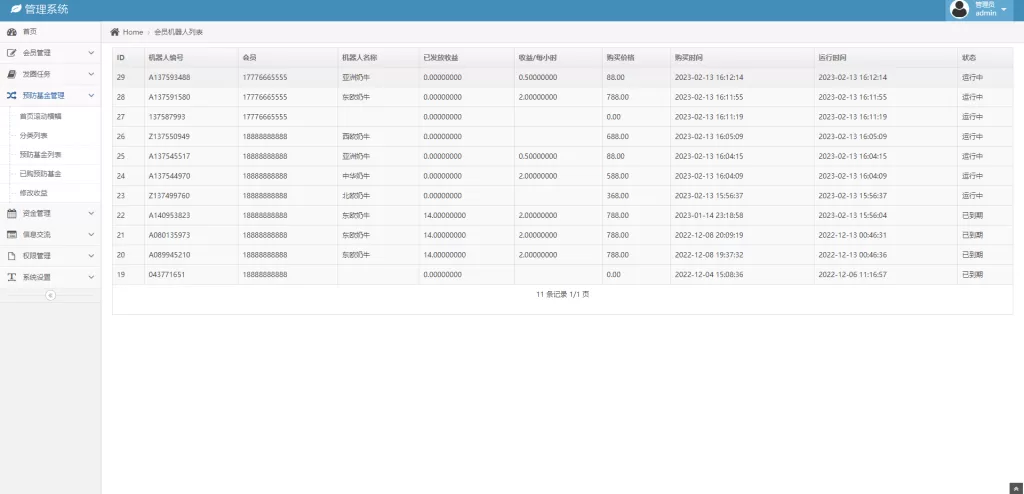Select robot number A137544970

point(169,176)
